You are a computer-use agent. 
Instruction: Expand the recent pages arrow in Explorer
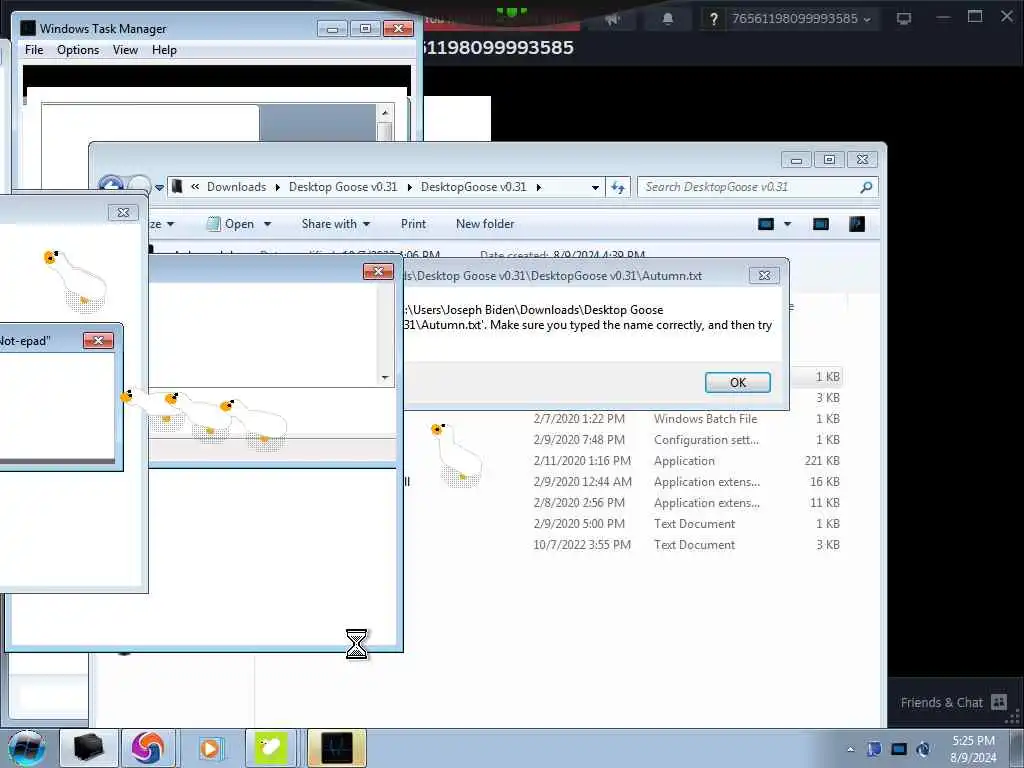click(x=159, y=187)
